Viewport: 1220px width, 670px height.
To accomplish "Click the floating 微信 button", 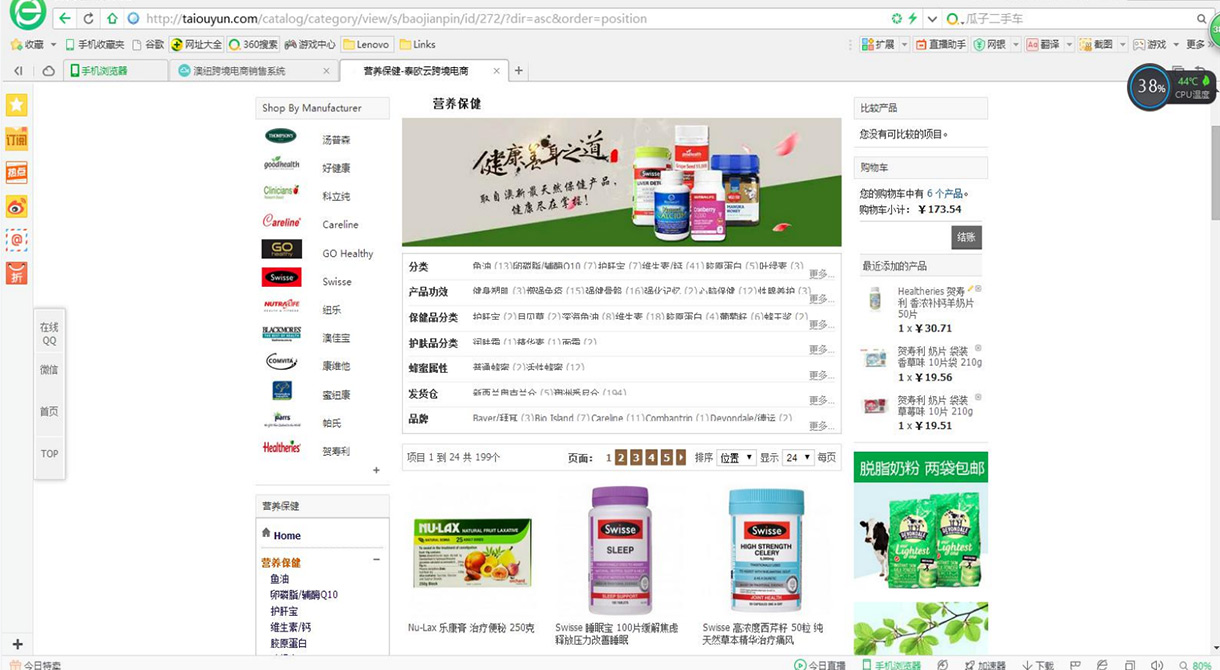I will click(x=49, y=370).
